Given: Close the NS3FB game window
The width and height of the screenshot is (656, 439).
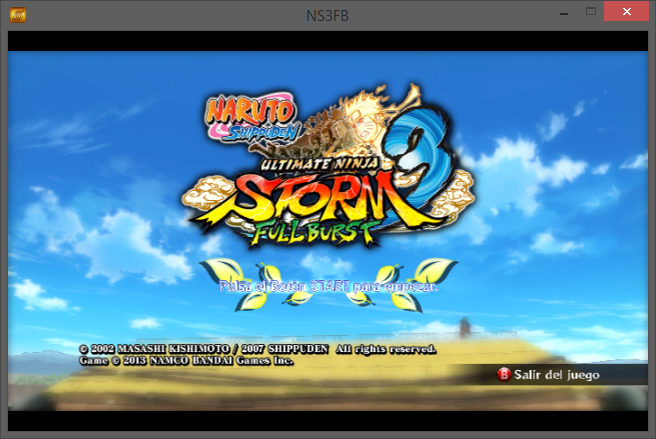Looking at the screenshot, I should pos(626,12).
